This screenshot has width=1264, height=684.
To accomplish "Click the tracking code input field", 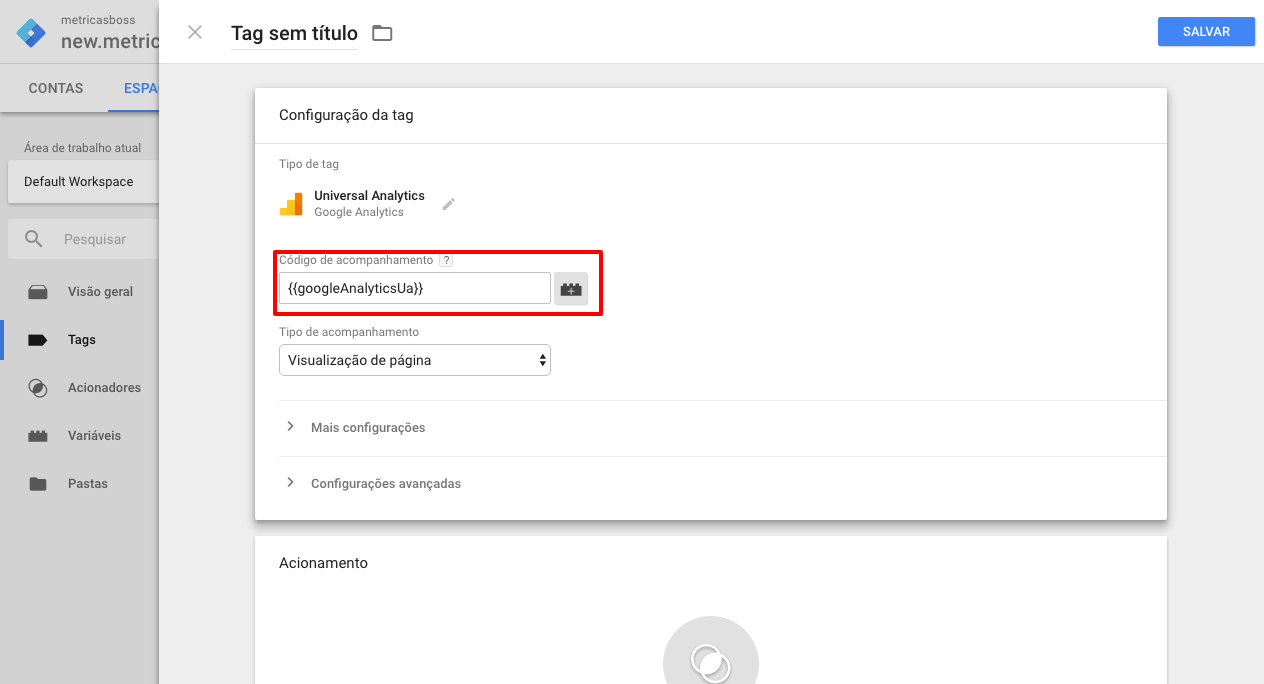I will 414,289.
